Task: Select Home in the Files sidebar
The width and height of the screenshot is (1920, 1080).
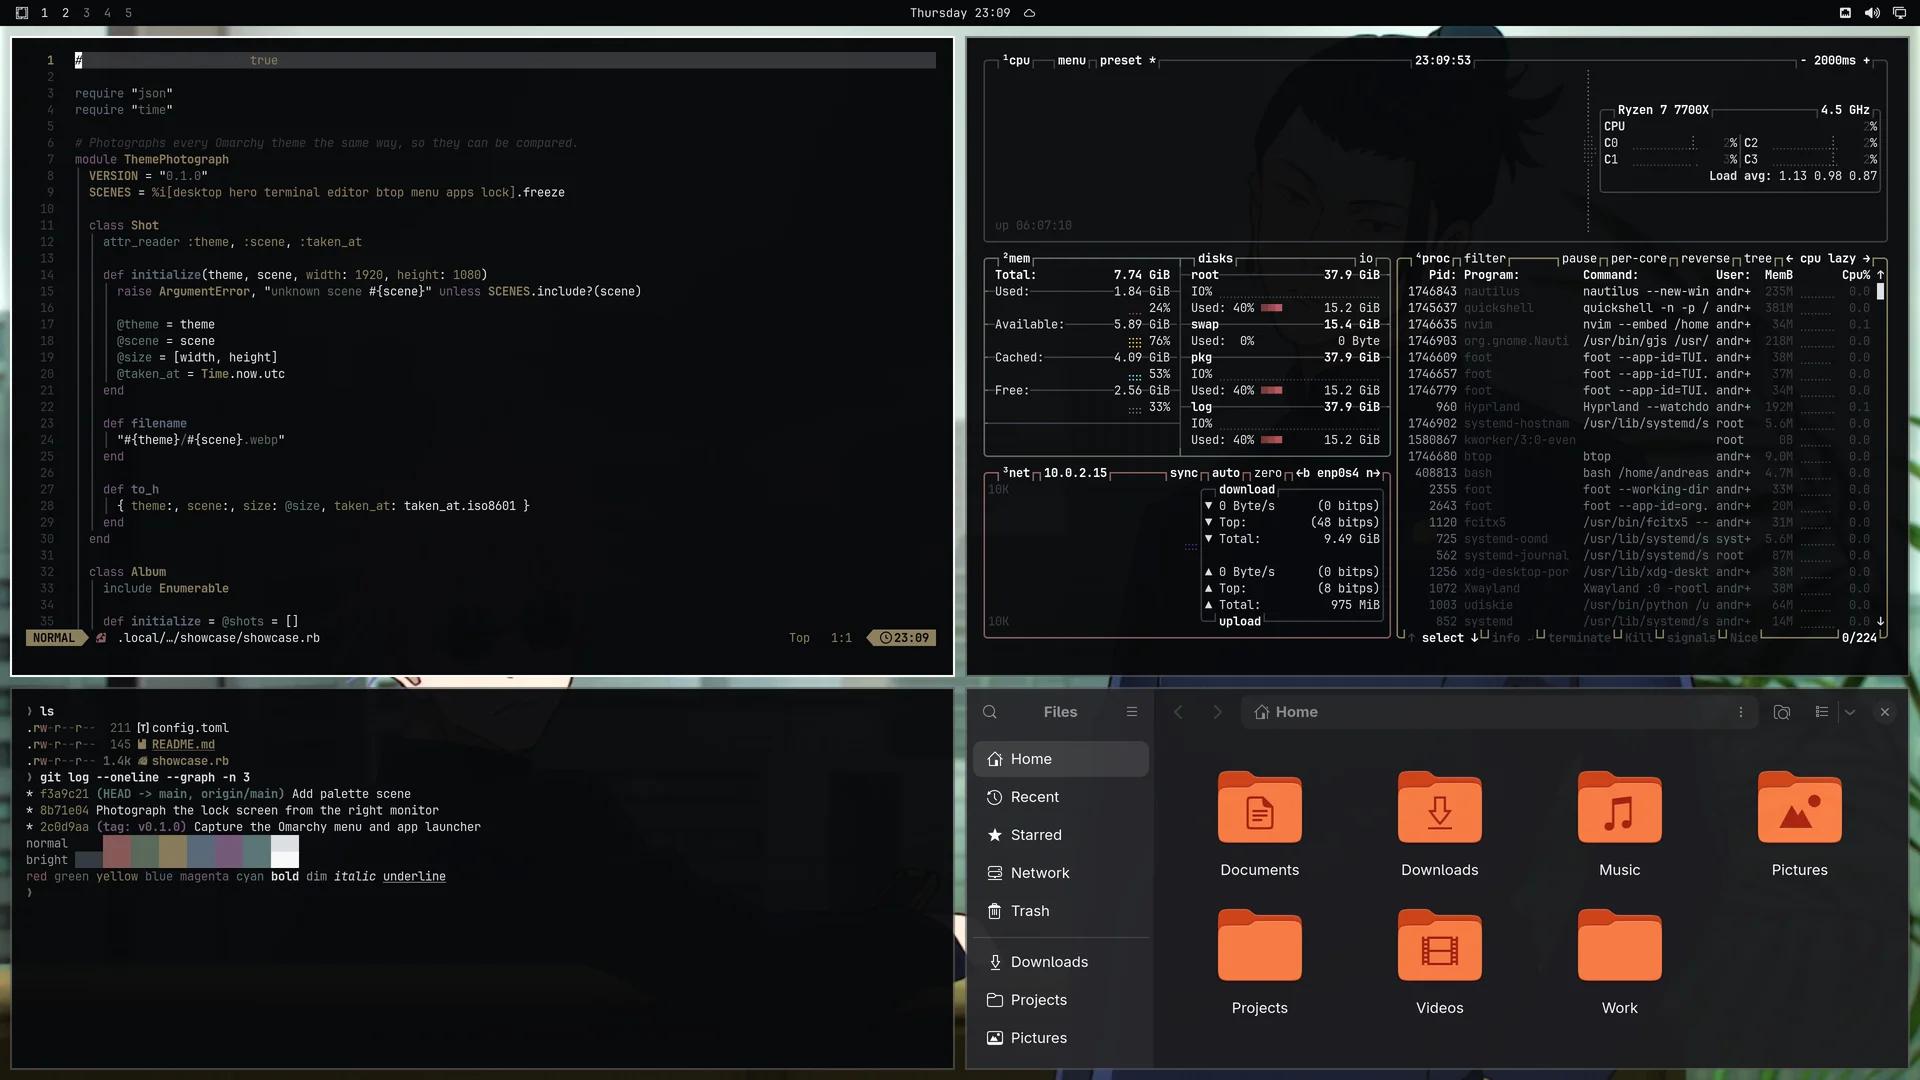Action: [1061, 759]
